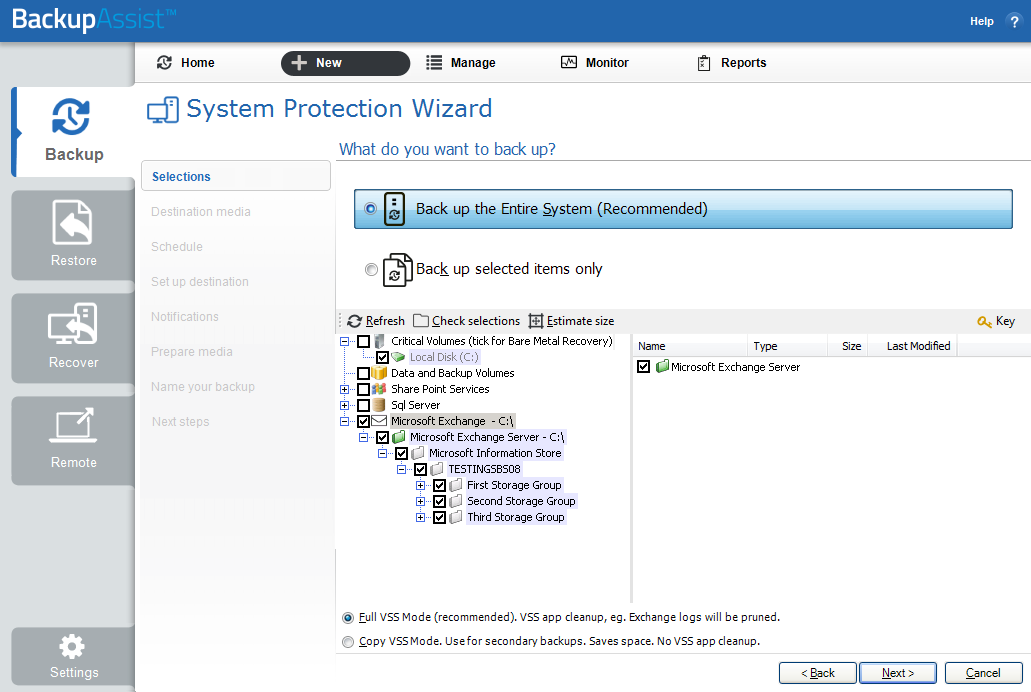
Task: Expand the First Storage Group node
Action: pos(420,485)
